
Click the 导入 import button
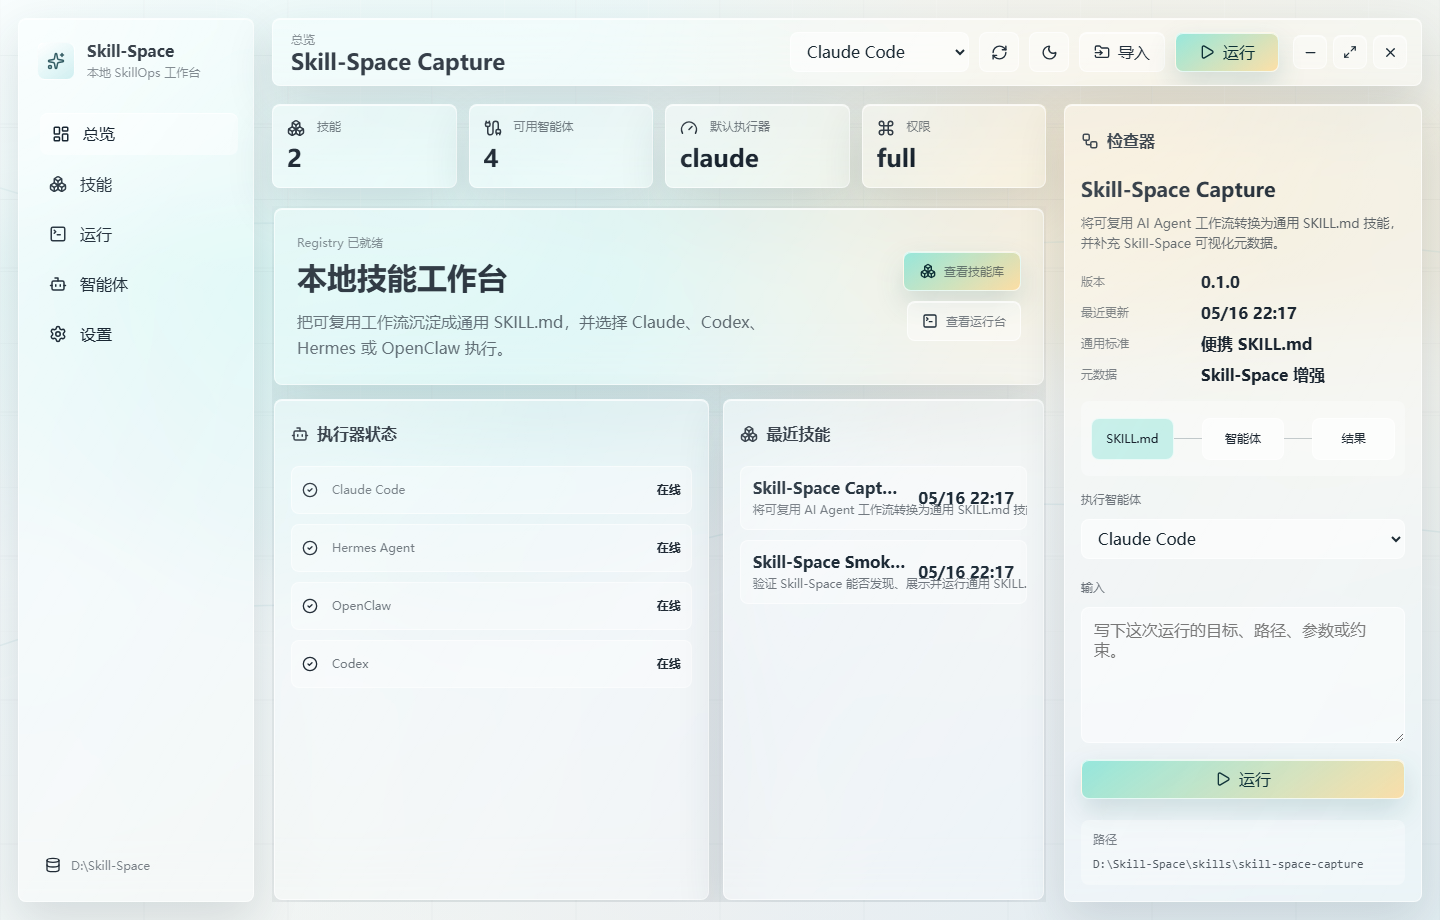[1122, 52]
